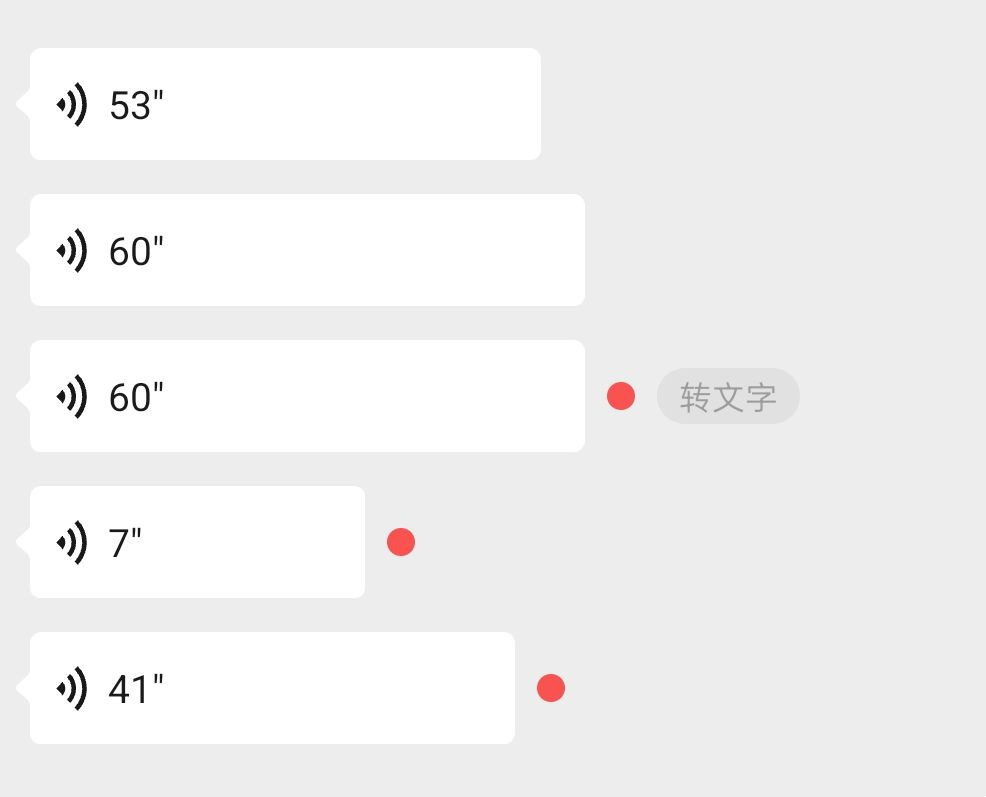Select the 53" duration label
Screen dimensions: 986x797
[x=136, y=104]
